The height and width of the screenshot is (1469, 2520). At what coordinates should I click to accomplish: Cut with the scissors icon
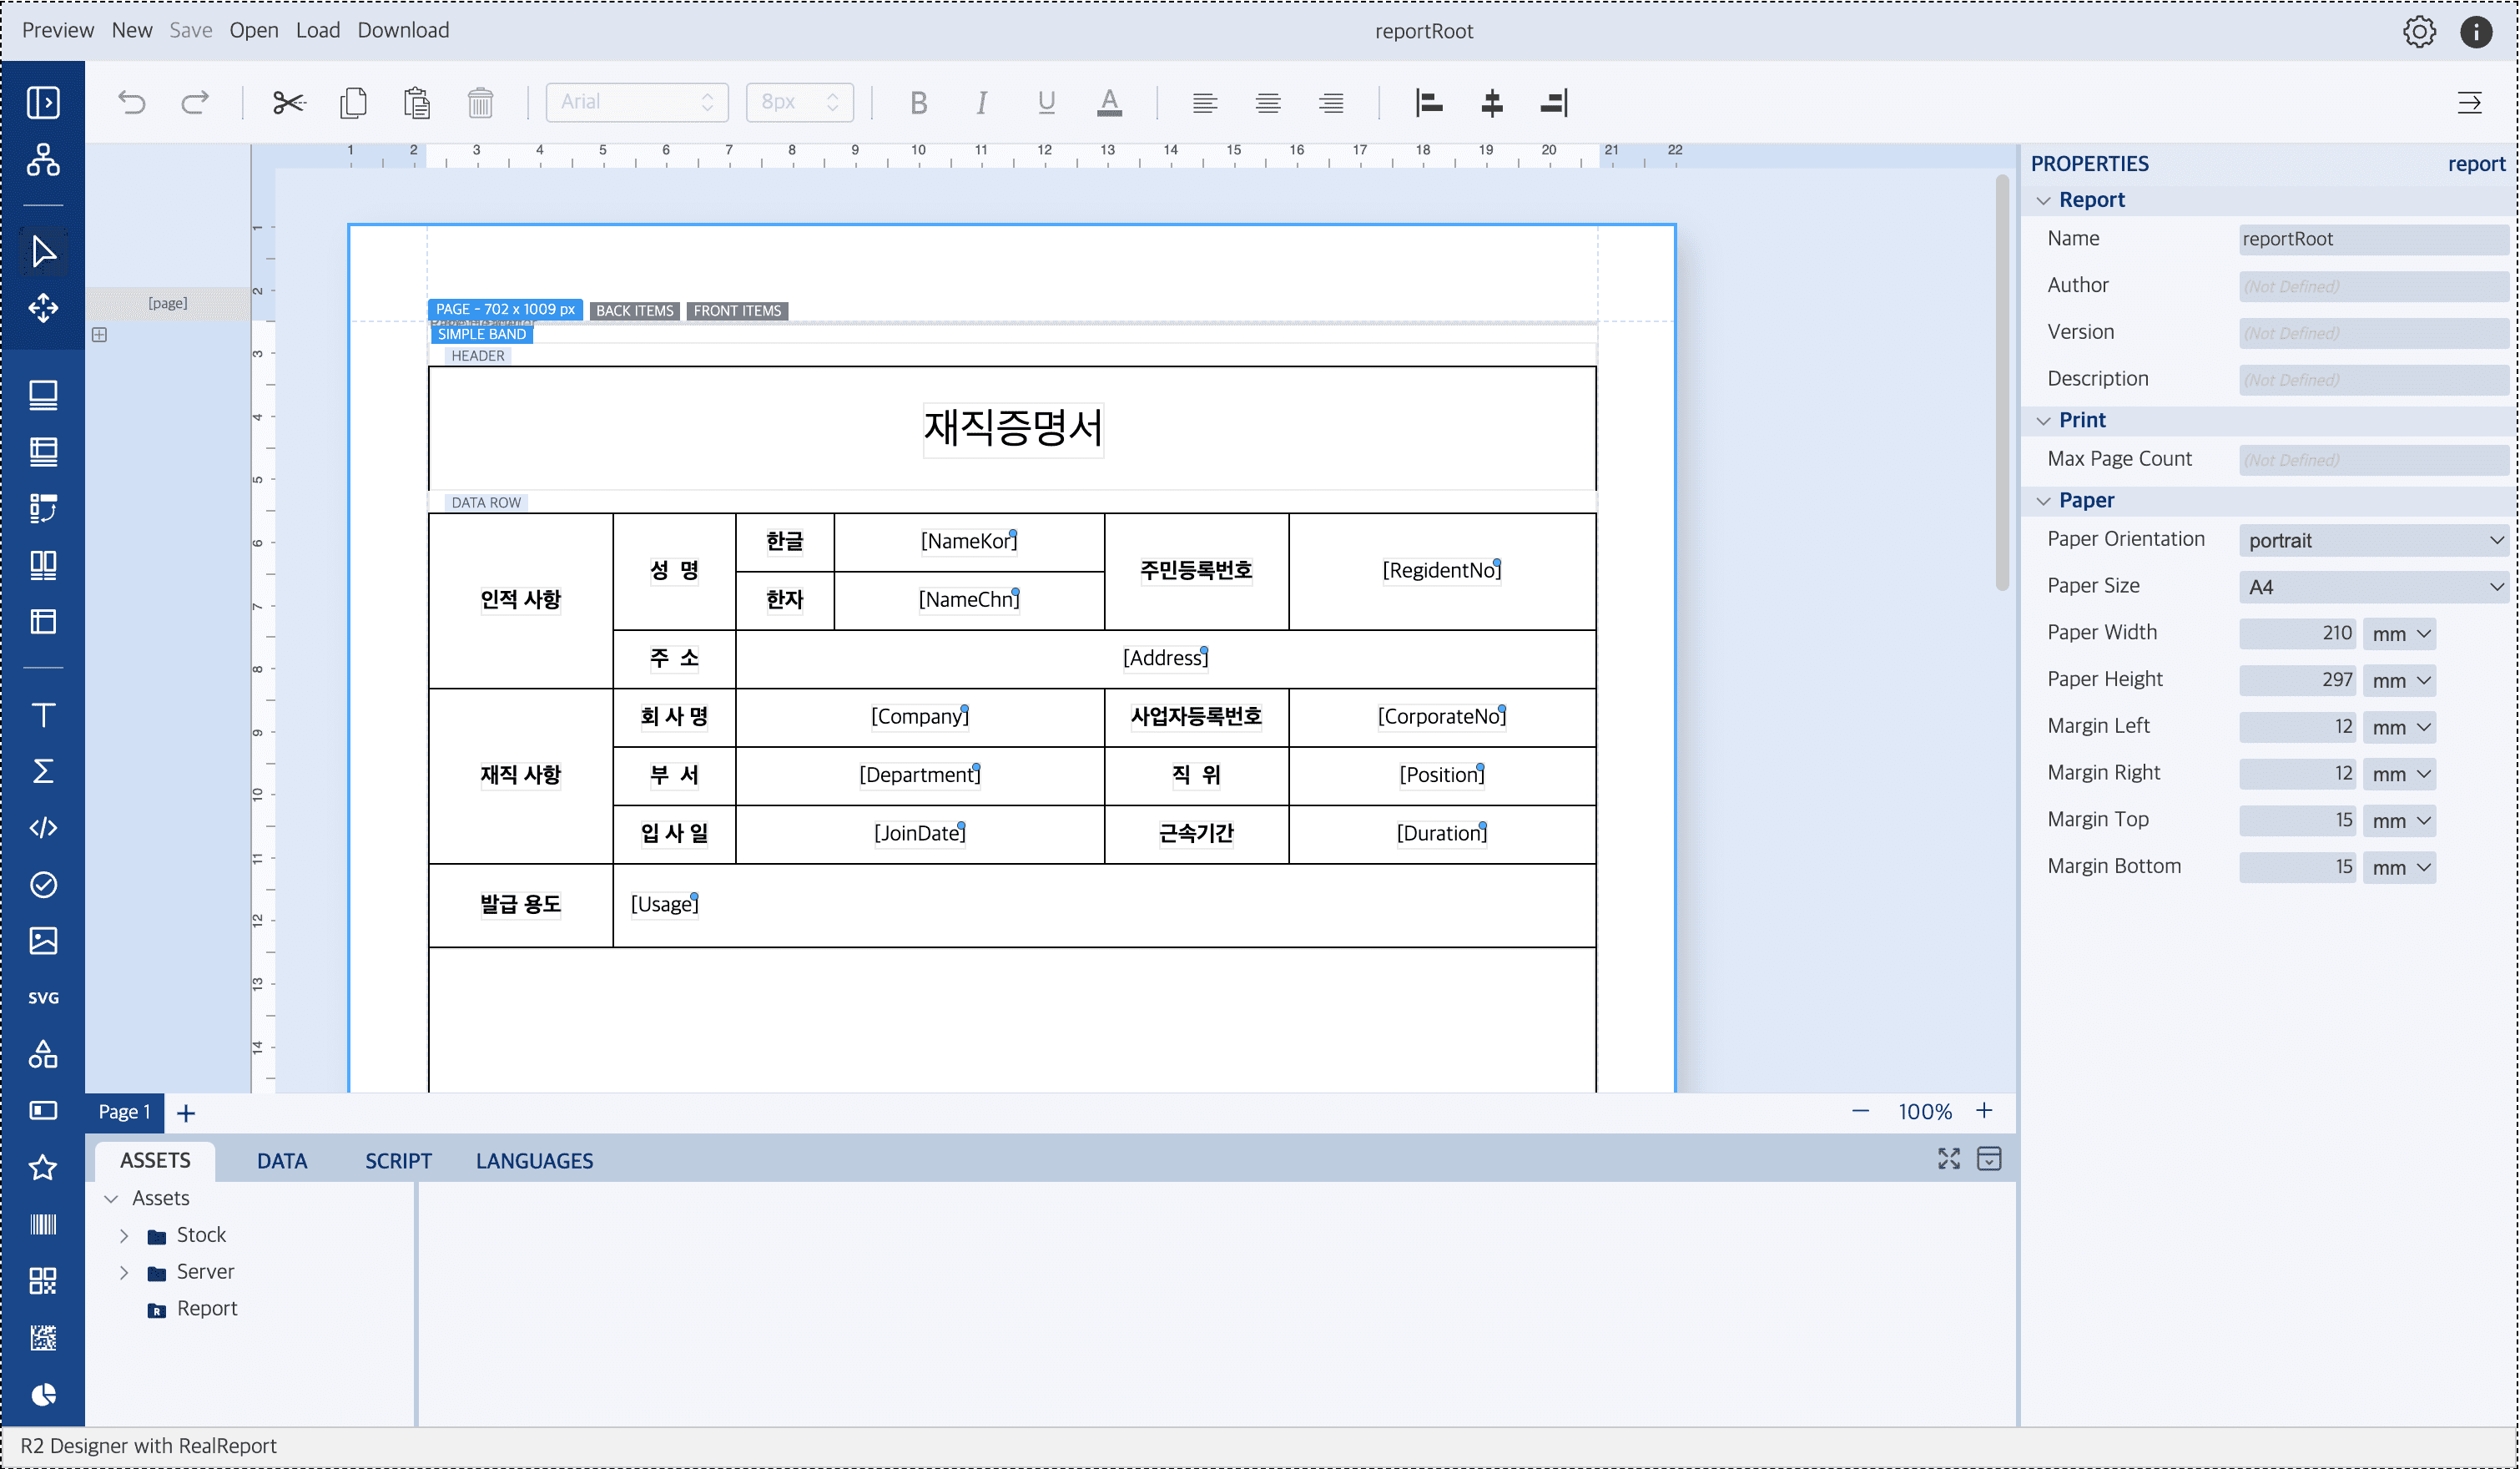289,102
